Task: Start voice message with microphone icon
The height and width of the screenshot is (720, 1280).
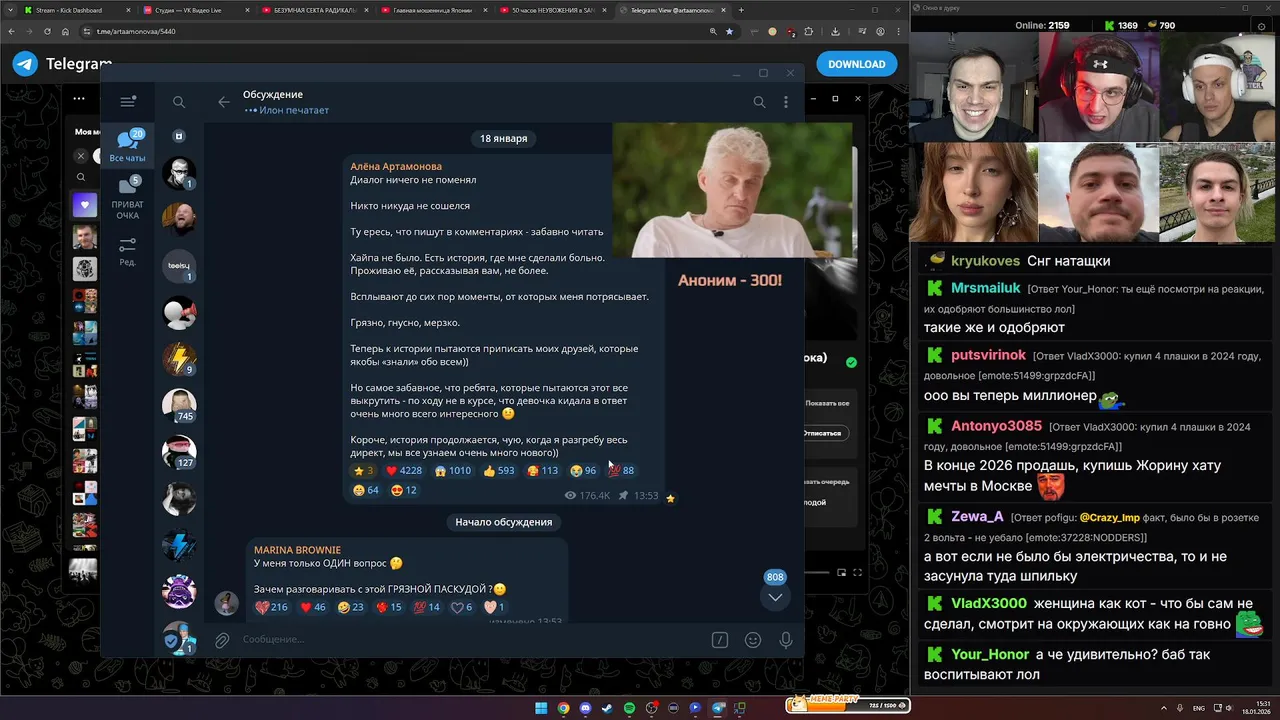Action: pos(786,640)
